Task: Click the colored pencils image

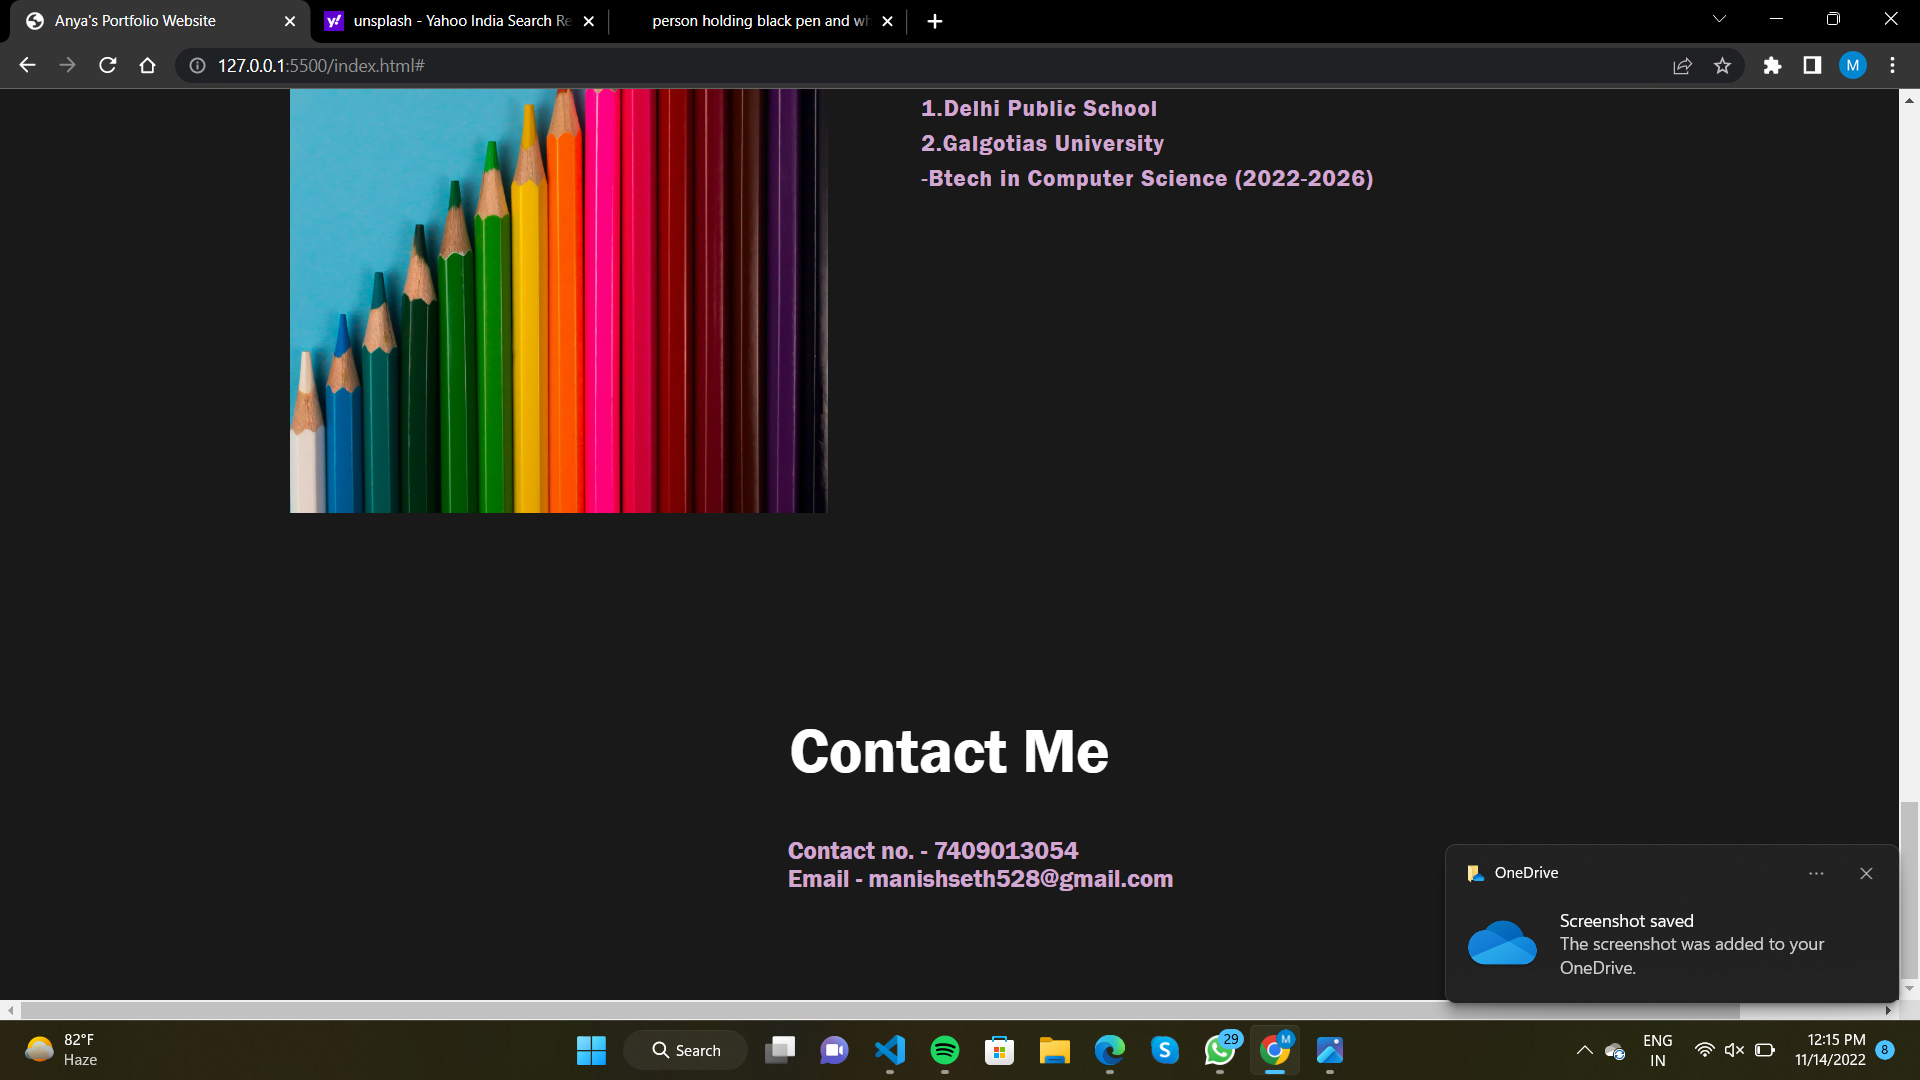Action: point(558,300)
